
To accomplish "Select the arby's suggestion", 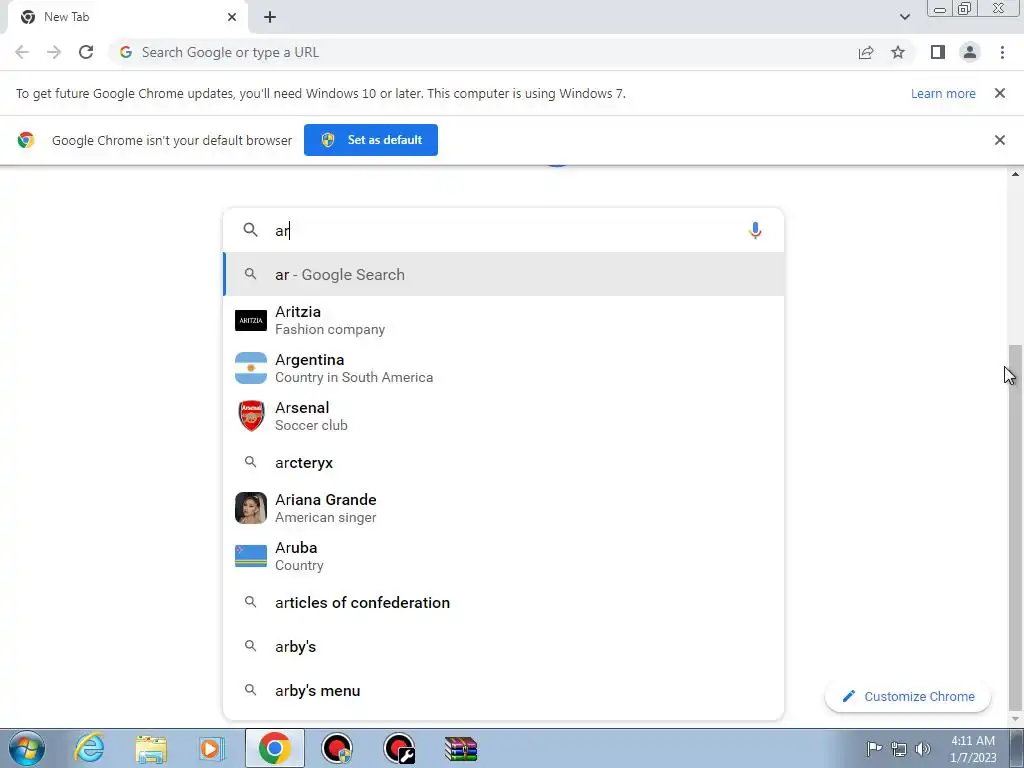I will click(504, 647).
